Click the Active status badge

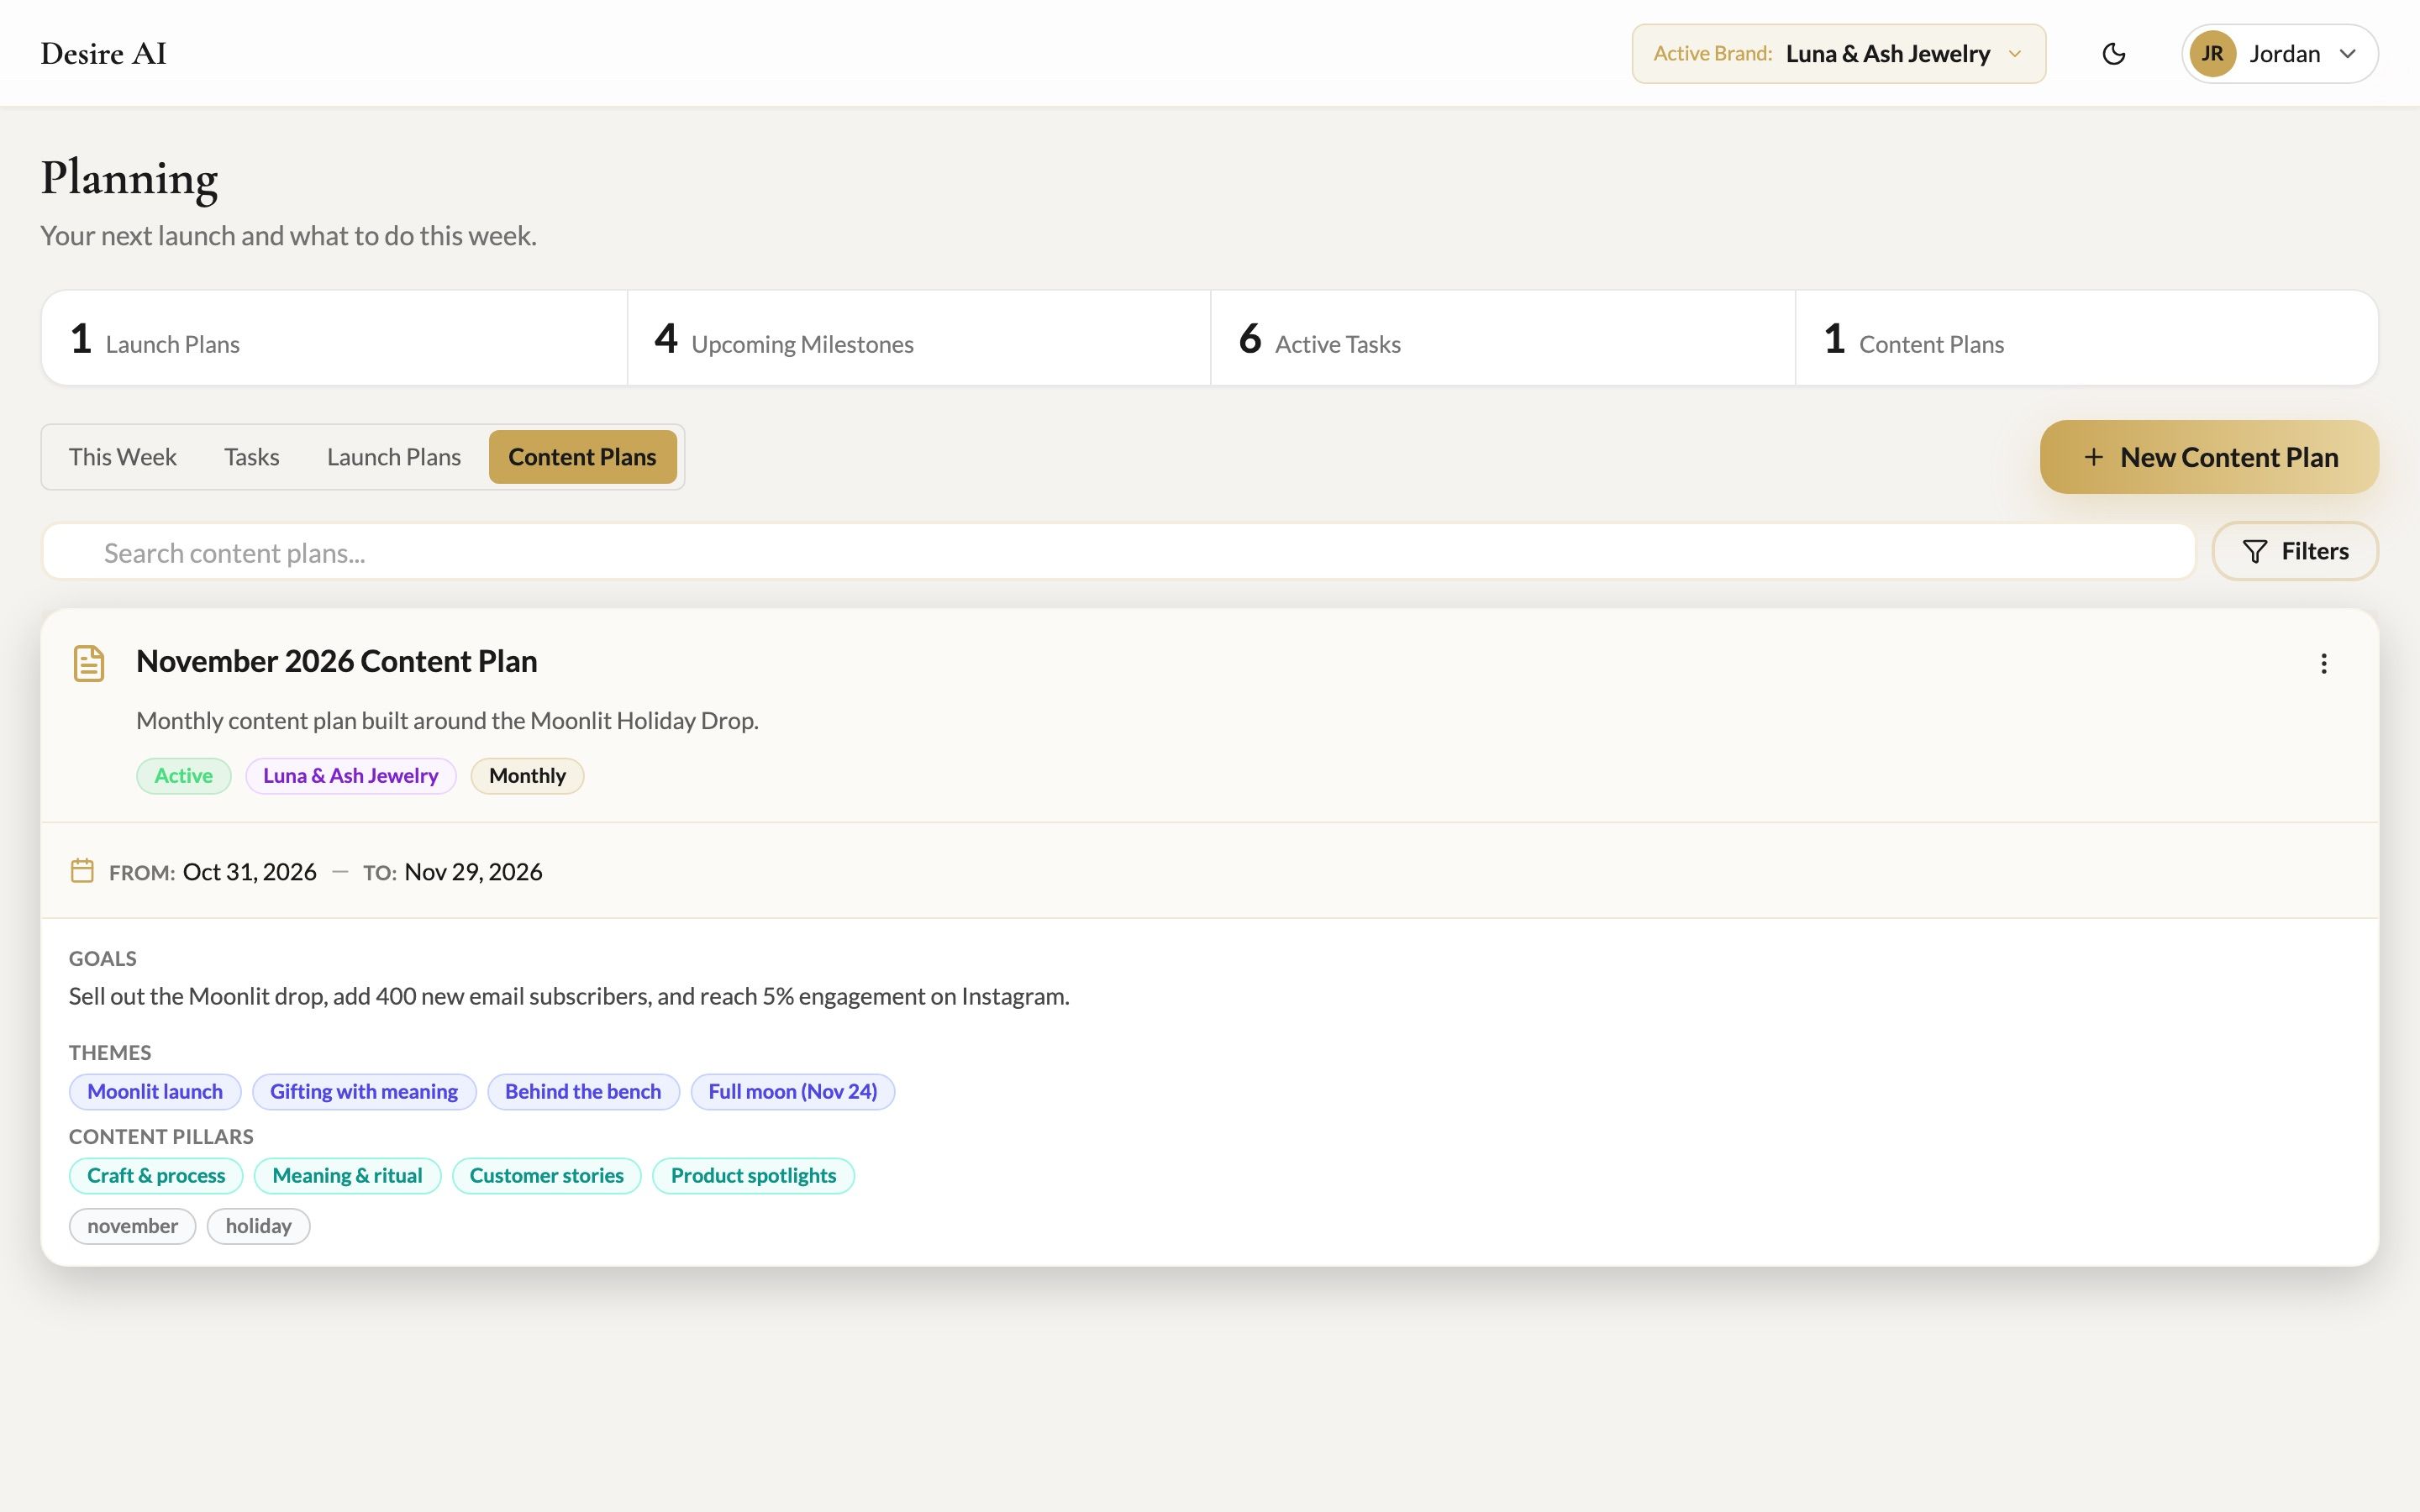183,776
